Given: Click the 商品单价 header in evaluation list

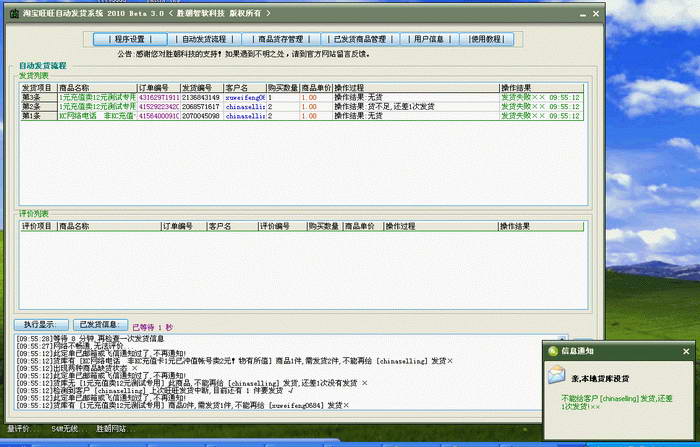Looking at the screenshot, I should 363,226.
